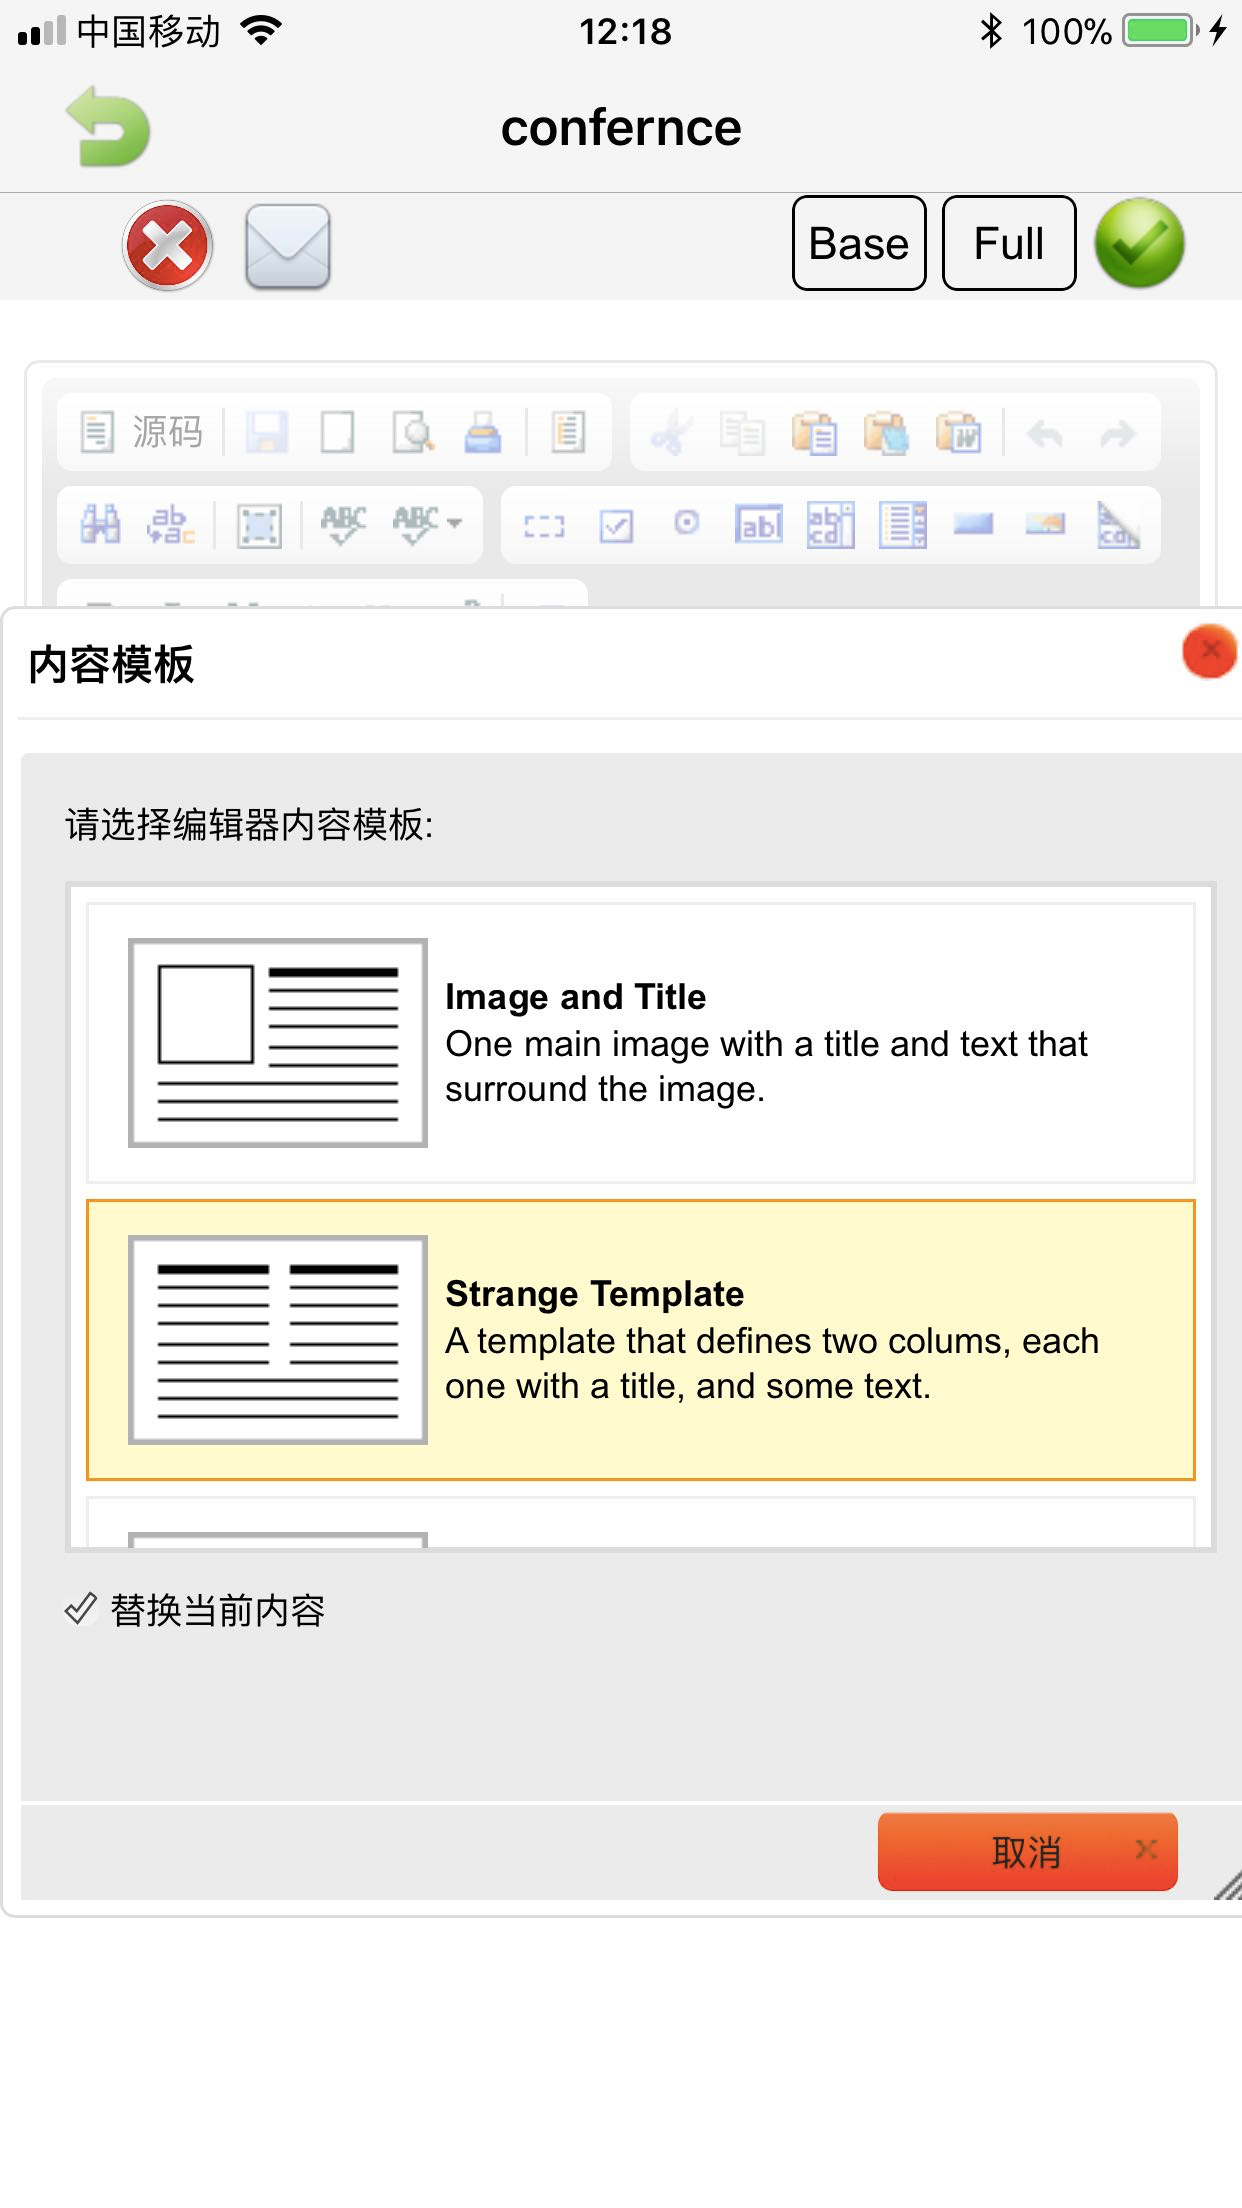This screenshot has width=1242, height=2208.
Task: Click the Cut scissors icon
Action: coord(671,434)
